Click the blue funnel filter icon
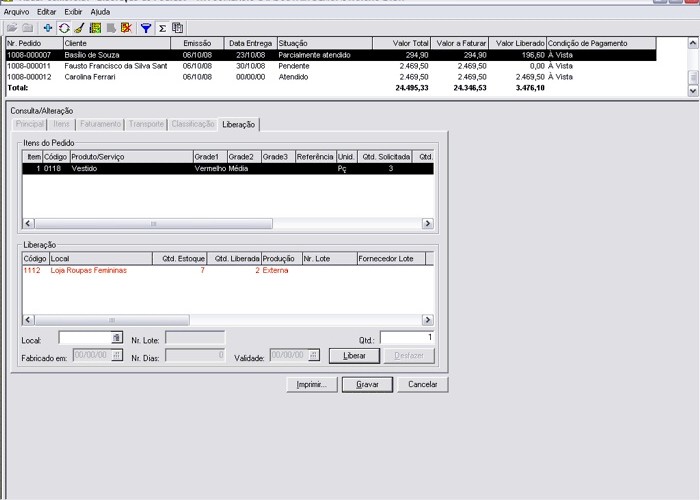 click(146, 28)
